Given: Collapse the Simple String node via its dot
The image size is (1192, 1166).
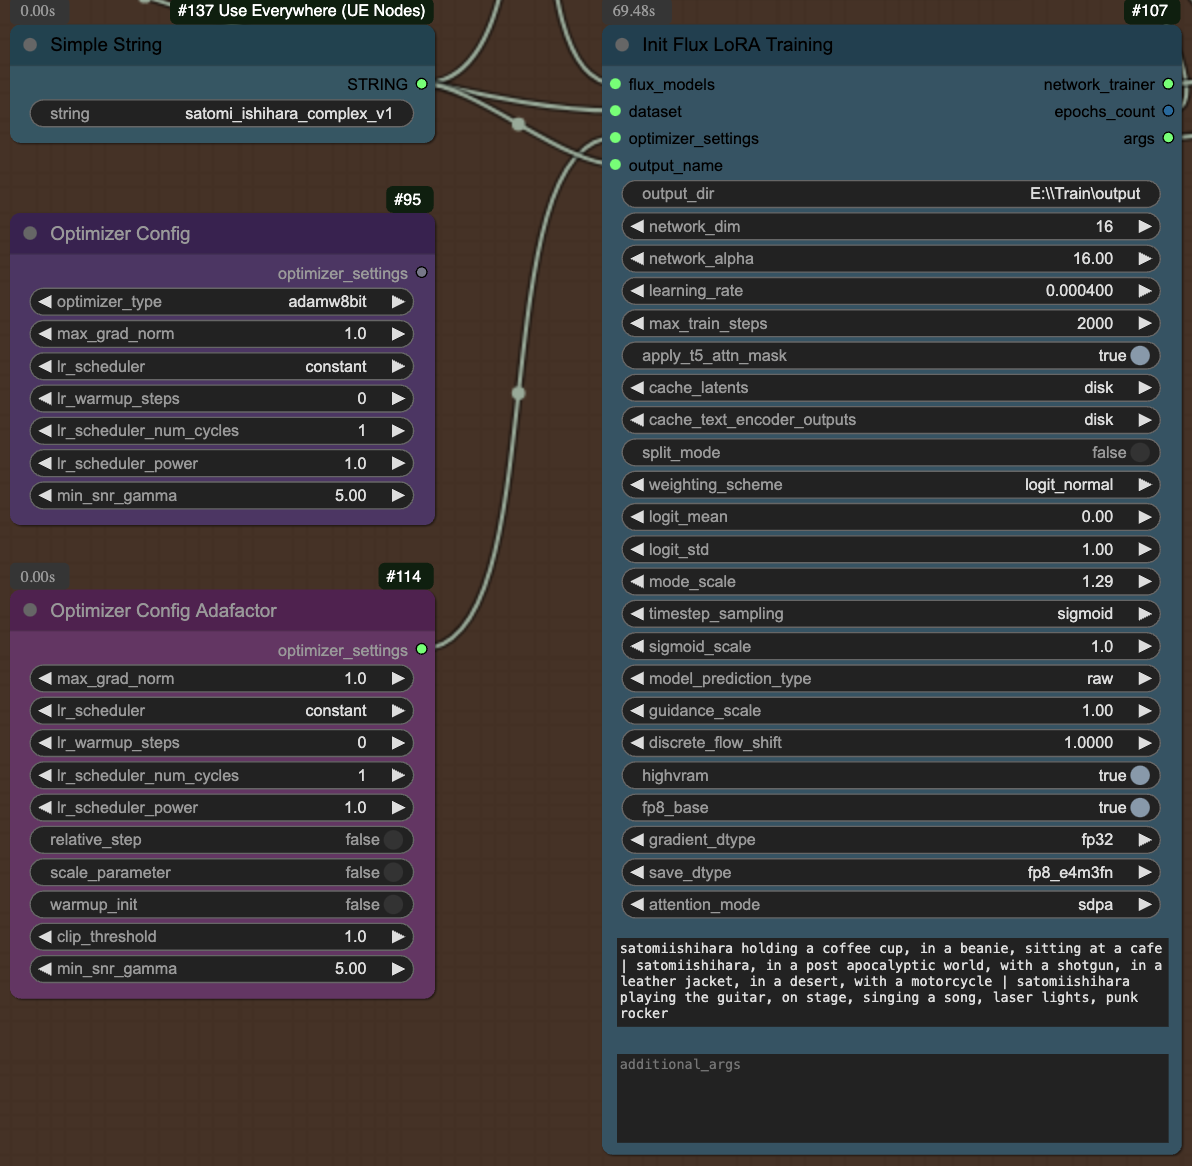Looking at the screenshot, I should click(30, 45).
